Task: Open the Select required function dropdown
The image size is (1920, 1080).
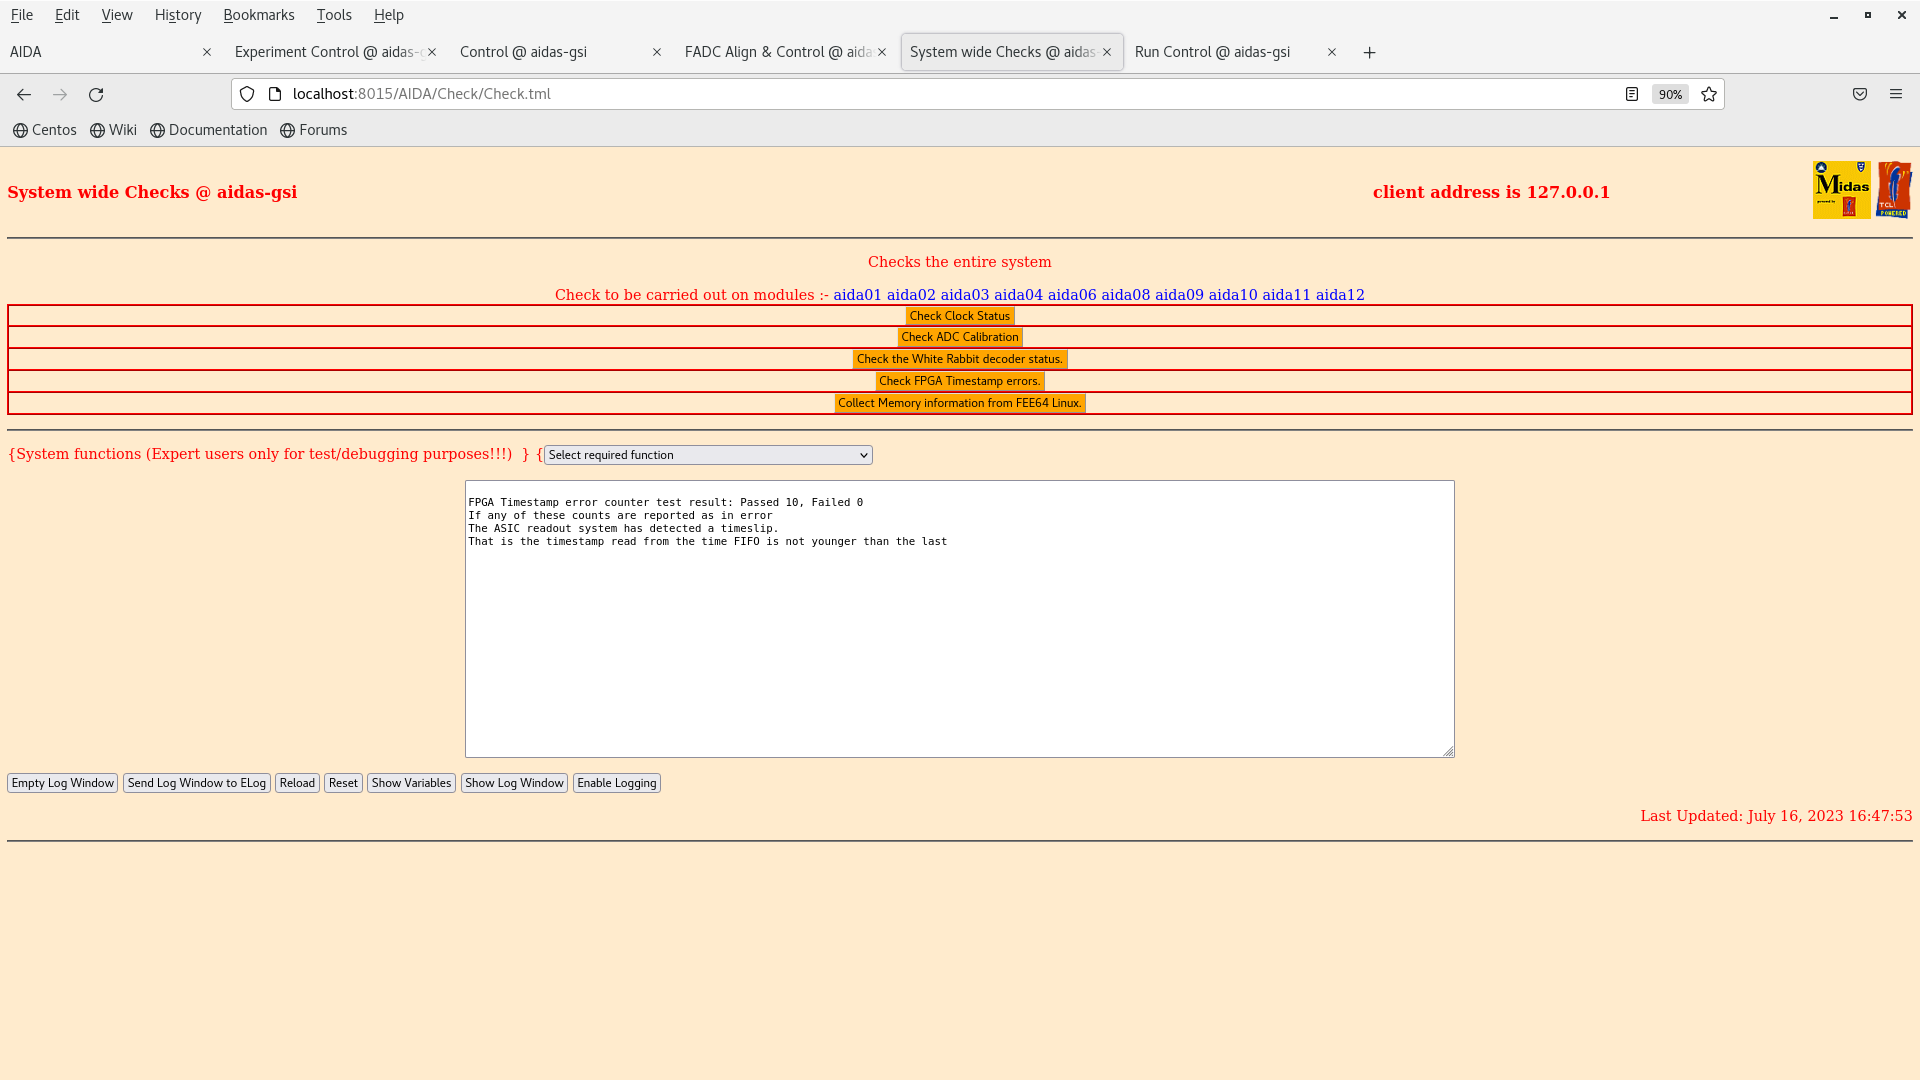Action: click(x=708, y=455)
